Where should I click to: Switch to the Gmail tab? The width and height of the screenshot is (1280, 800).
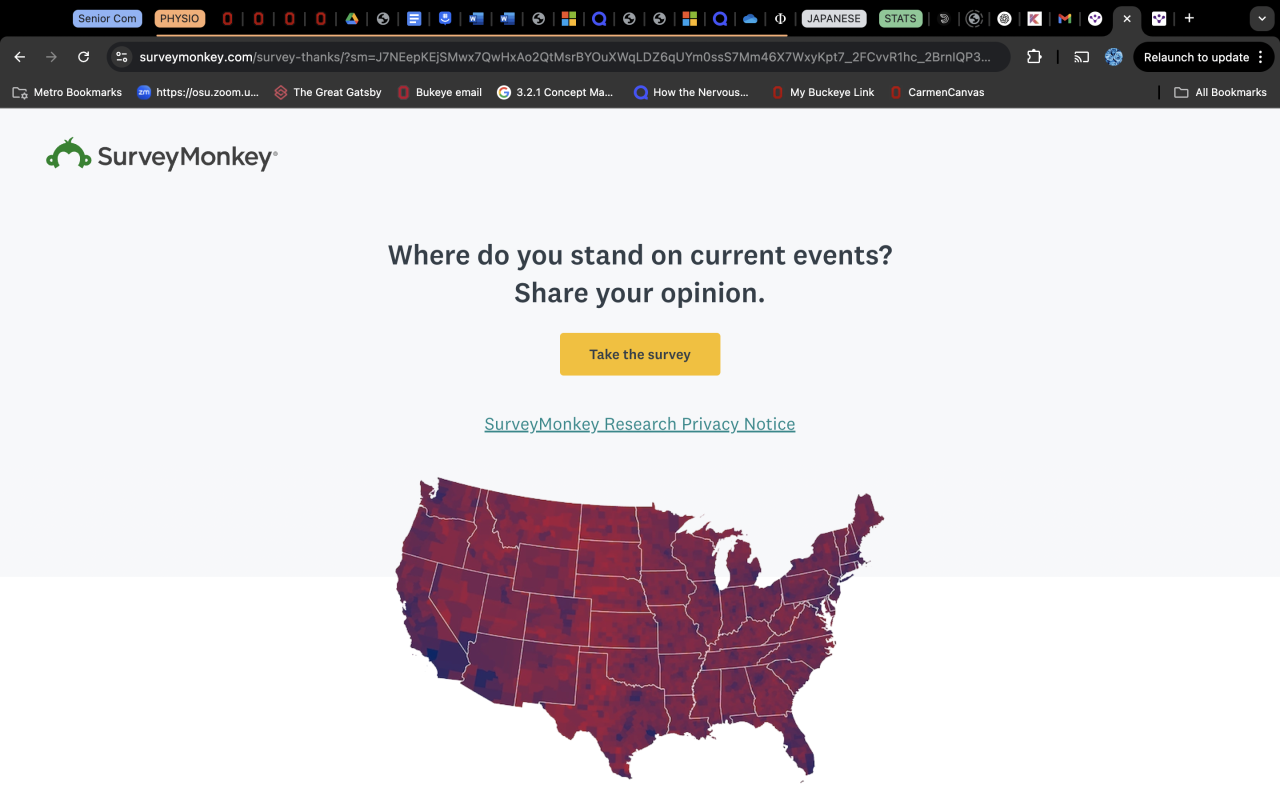(1065, 18)
